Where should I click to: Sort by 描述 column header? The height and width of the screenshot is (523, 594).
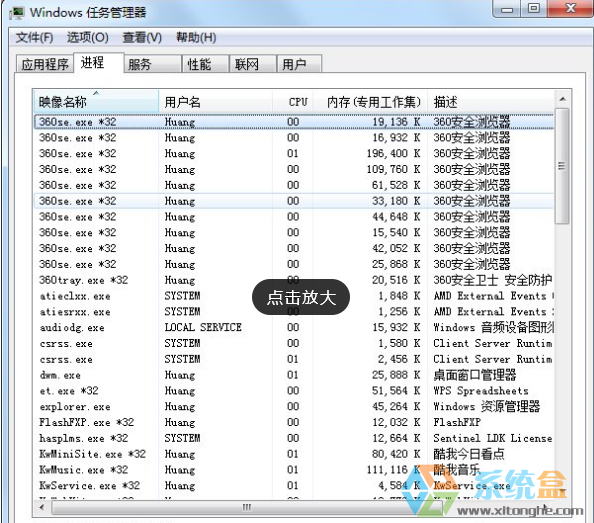pos(491,101)
